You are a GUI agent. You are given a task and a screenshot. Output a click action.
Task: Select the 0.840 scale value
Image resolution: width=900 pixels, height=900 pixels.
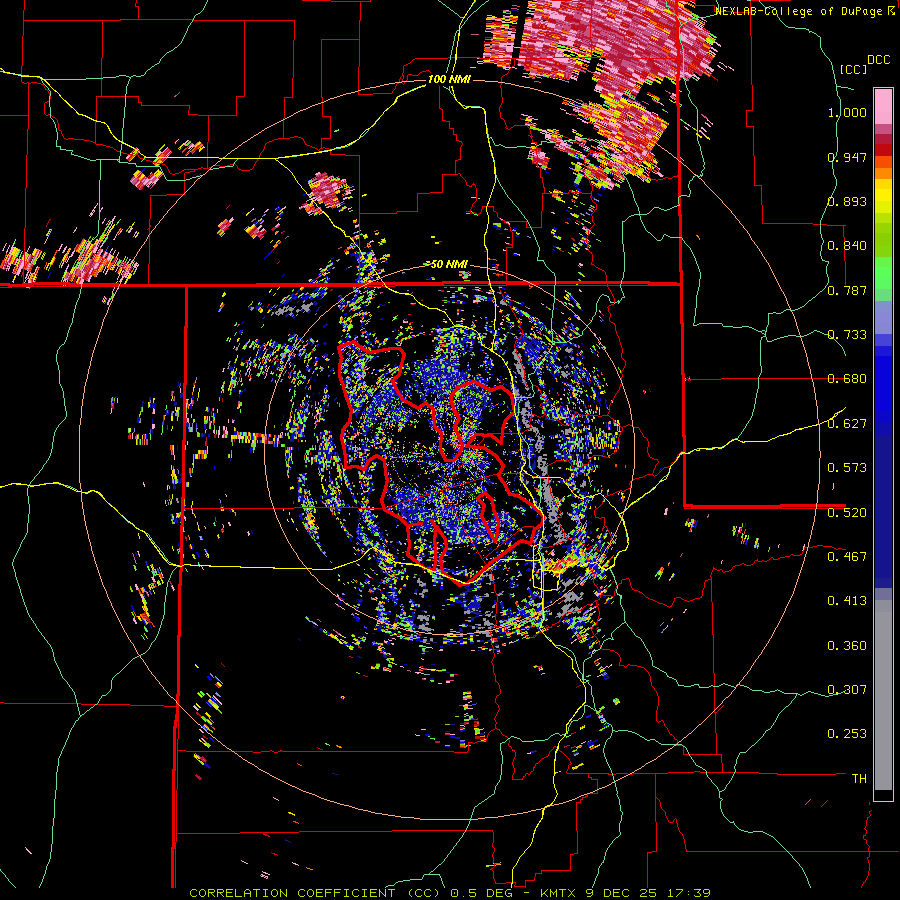point(847,246)
